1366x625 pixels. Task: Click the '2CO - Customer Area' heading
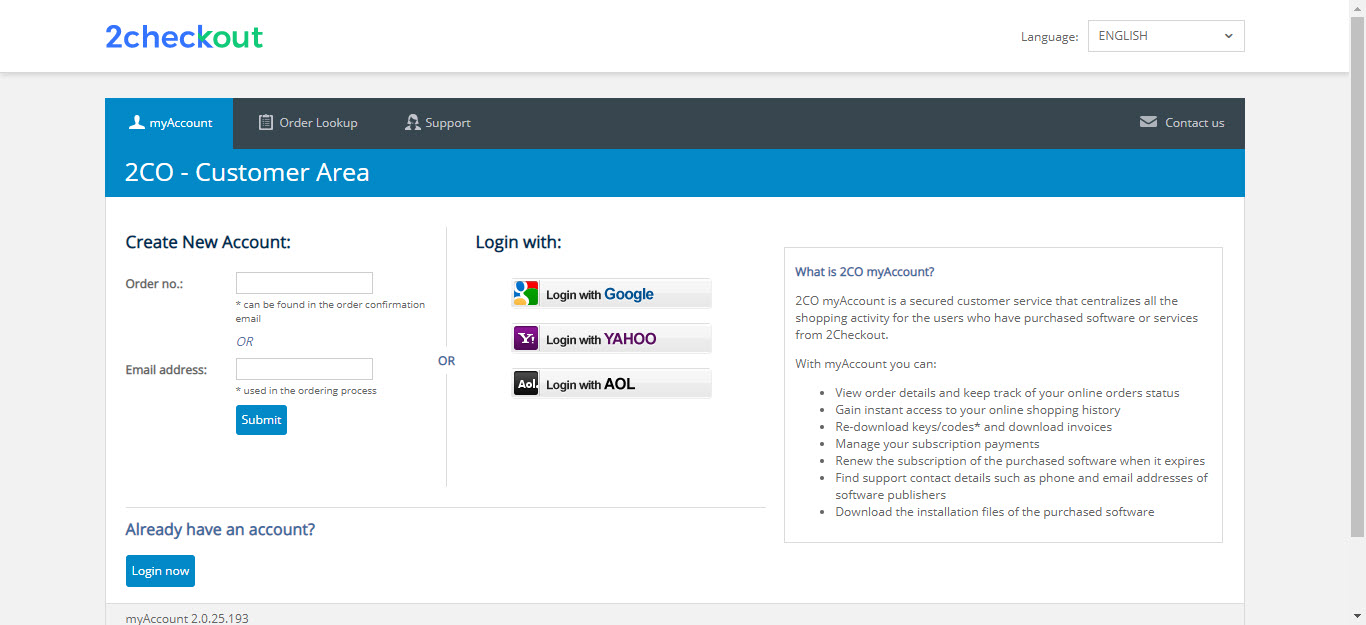coord(247,173)
